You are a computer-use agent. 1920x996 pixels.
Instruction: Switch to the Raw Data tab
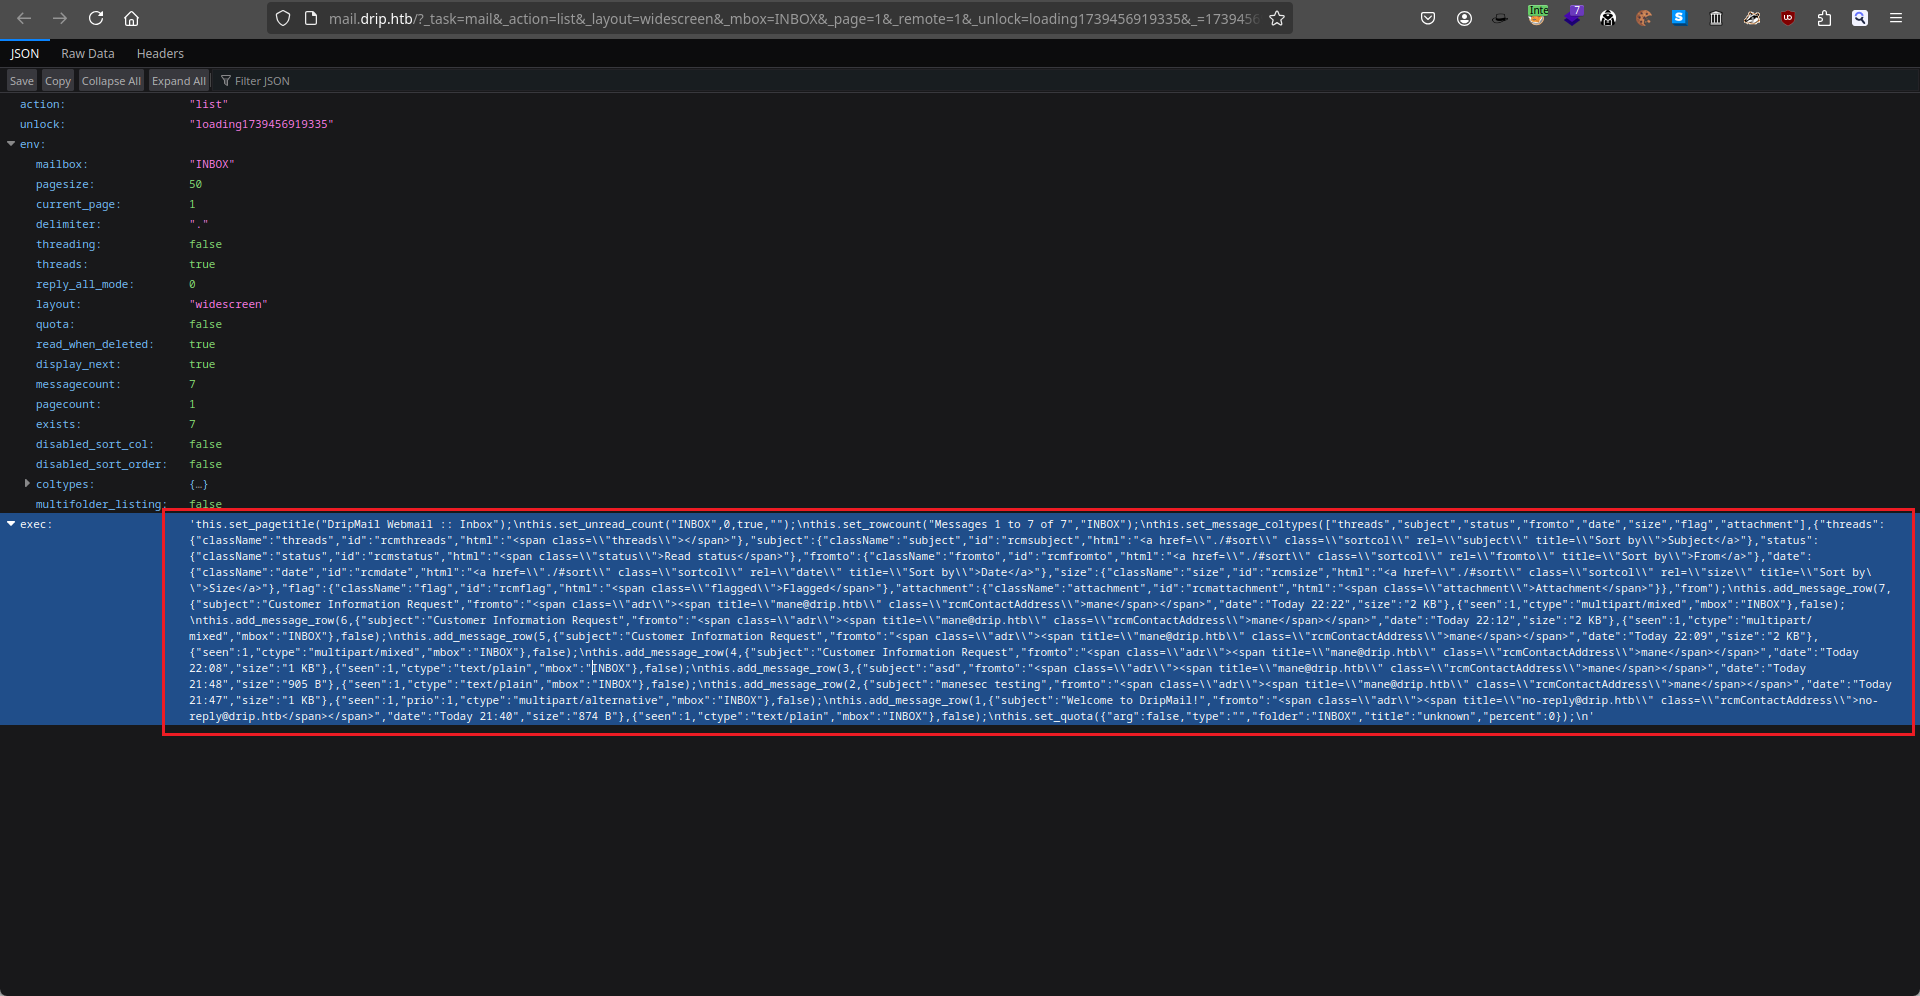point(87,54)
